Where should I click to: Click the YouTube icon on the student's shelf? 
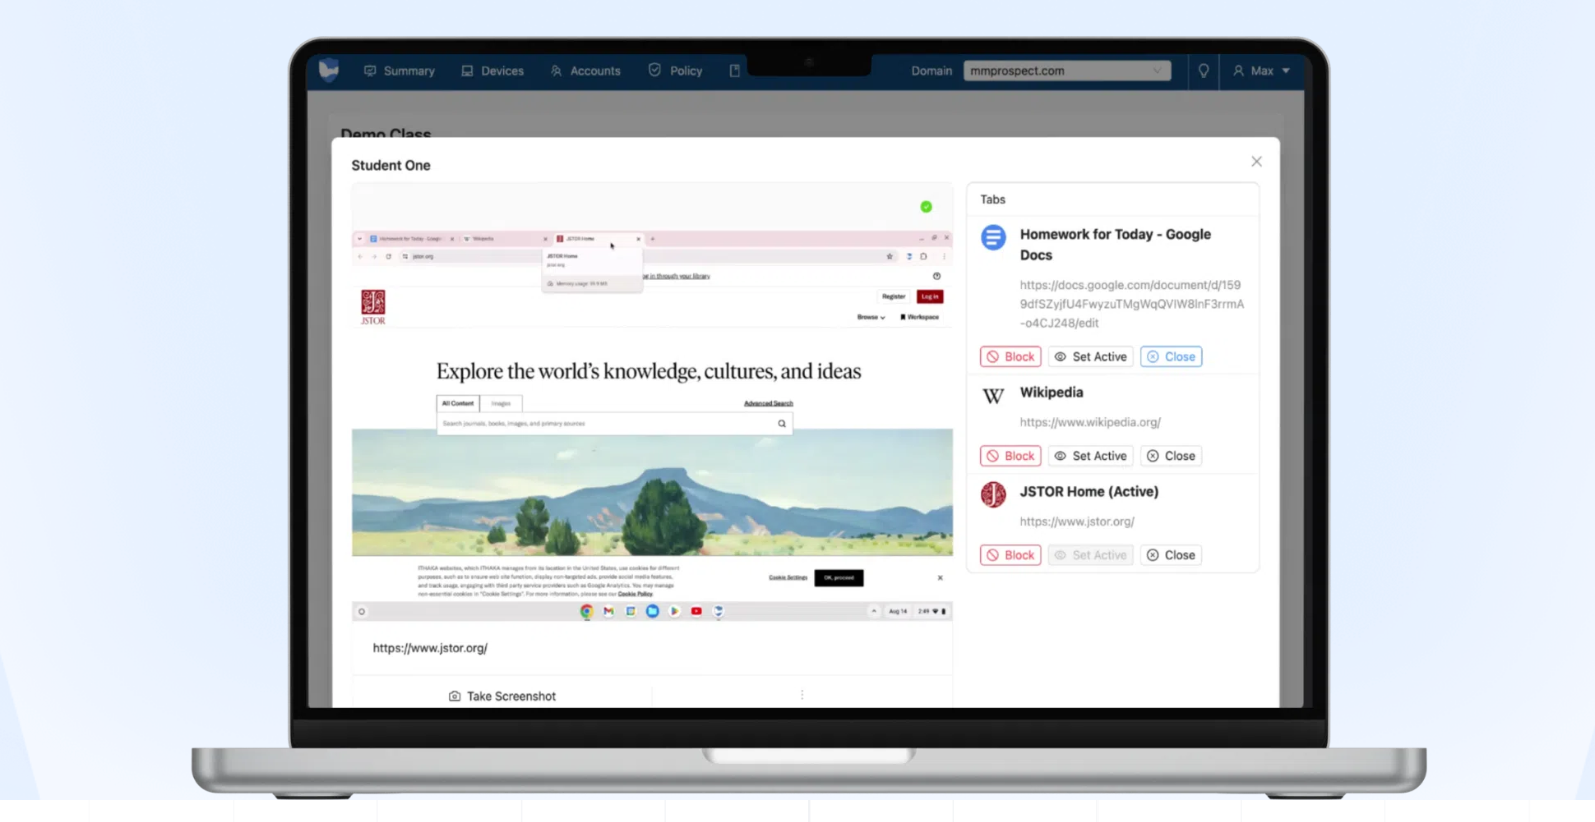click(697, 612)
